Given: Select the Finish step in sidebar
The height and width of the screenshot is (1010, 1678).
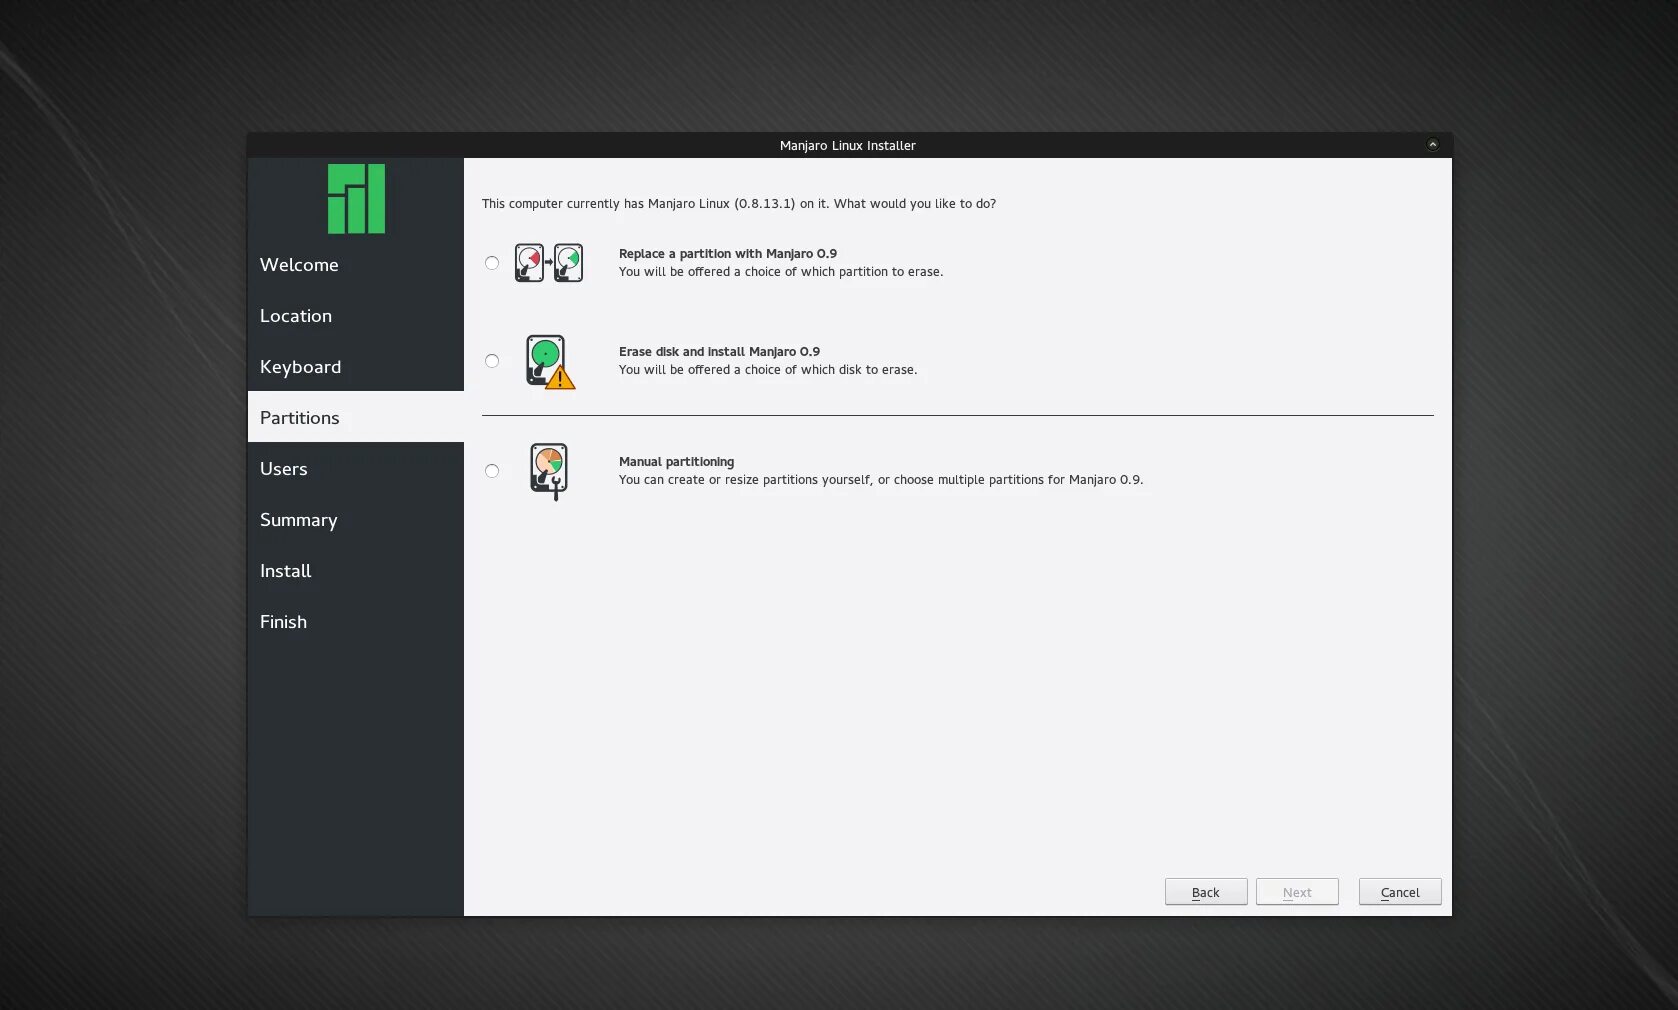Looking at the screenshot, I should (283, 621).
